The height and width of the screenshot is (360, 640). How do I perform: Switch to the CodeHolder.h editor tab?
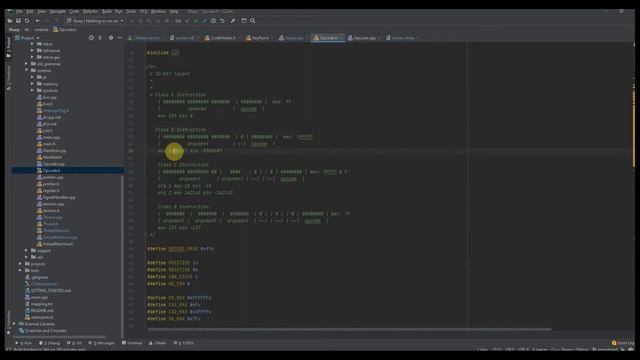[x=222, y=38]
